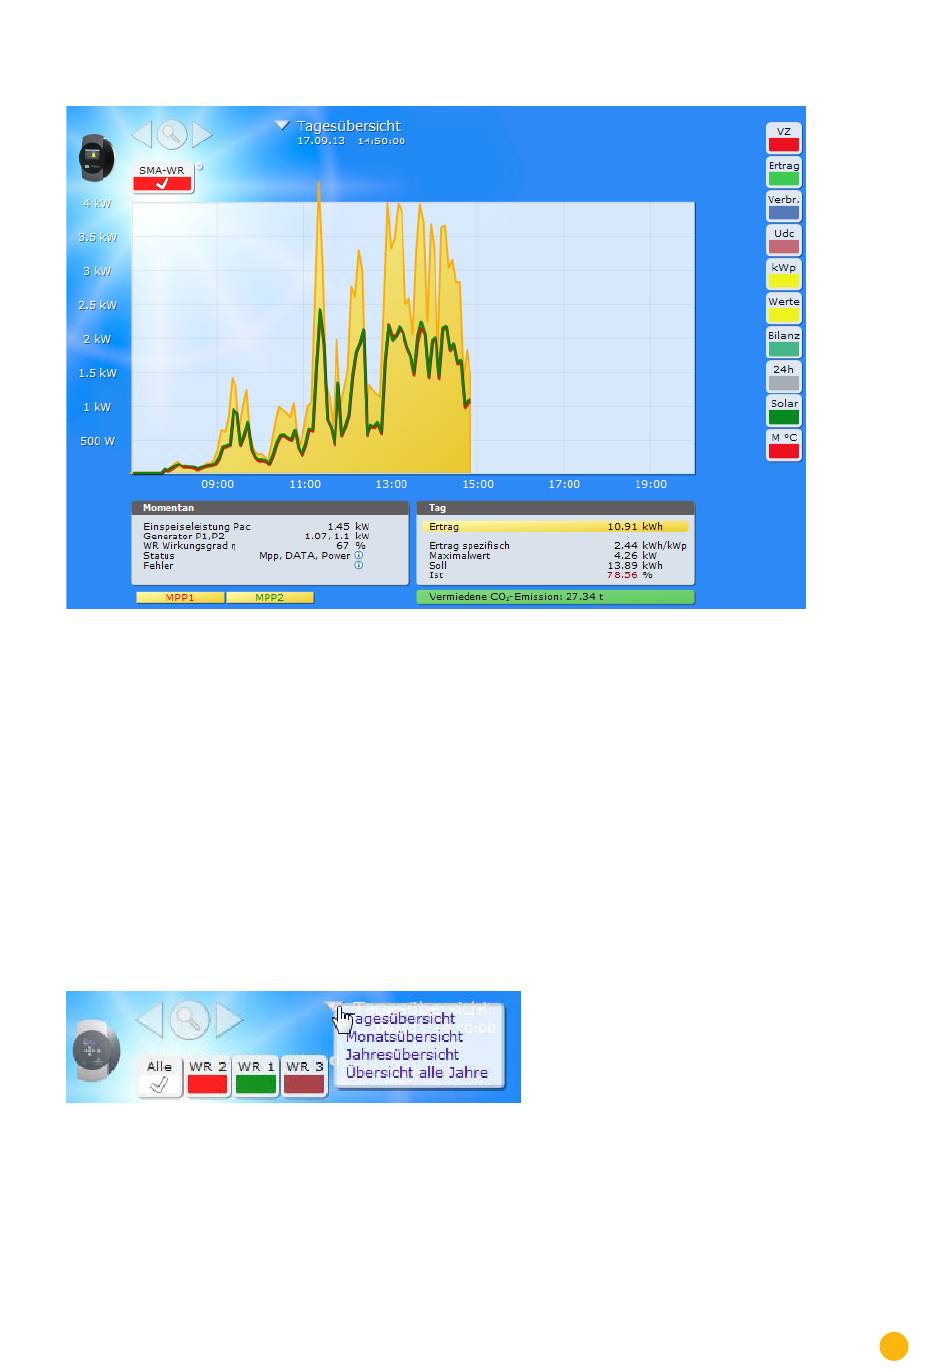Toggle inverter WR 1
This screenshot has width=950, height=1369.
point(256,1077)
